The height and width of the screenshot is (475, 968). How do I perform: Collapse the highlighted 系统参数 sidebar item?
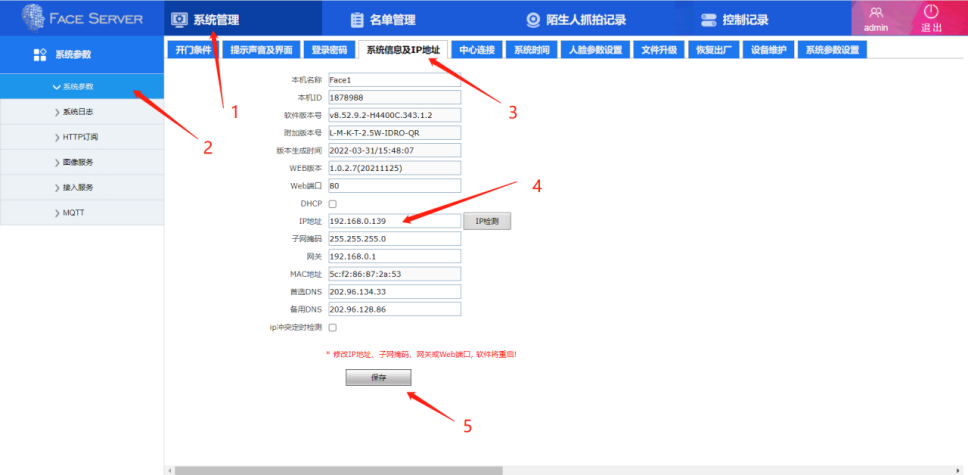(x=82, y=86)
